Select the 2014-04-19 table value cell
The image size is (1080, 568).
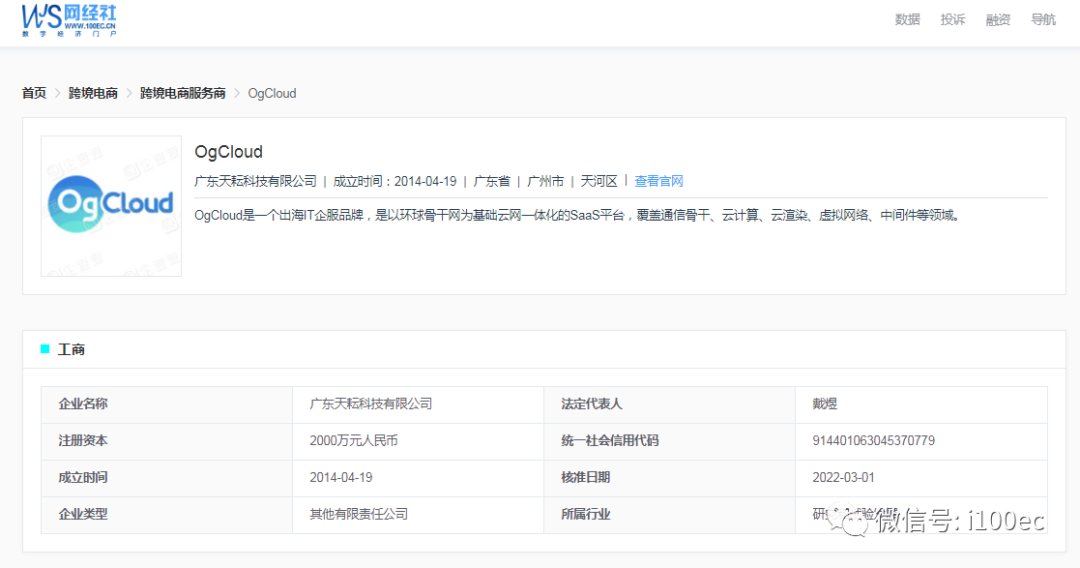(418, 478)
